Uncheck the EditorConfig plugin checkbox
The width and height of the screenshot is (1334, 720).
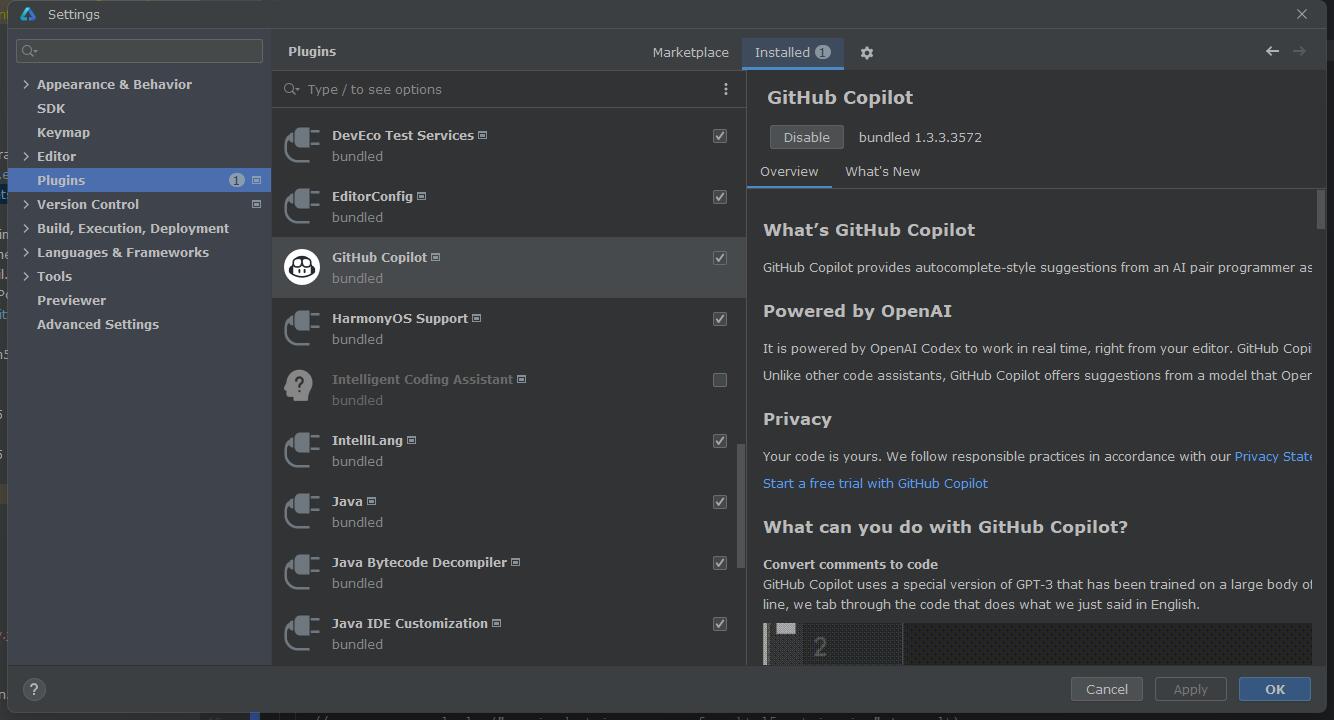pyautogui.click(x=720, y=197)
